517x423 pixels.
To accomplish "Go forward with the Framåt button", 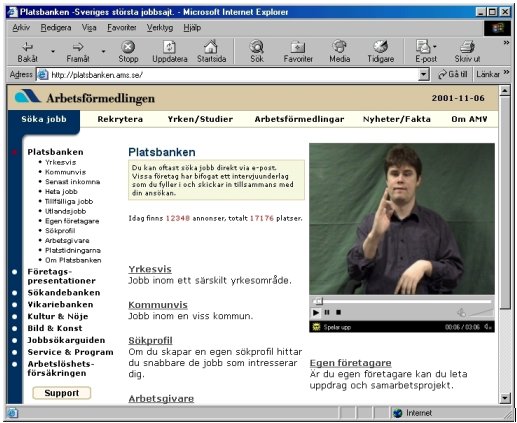I will 78,52.
